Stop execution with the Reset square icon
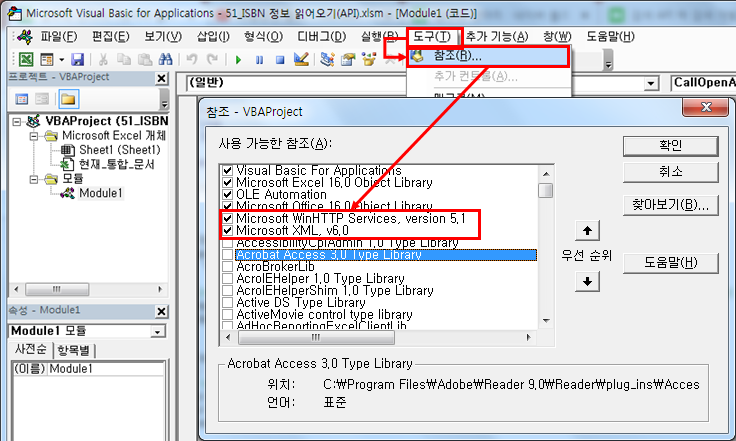Viewport: 736px width, 441px height. (x=280, y=60)
